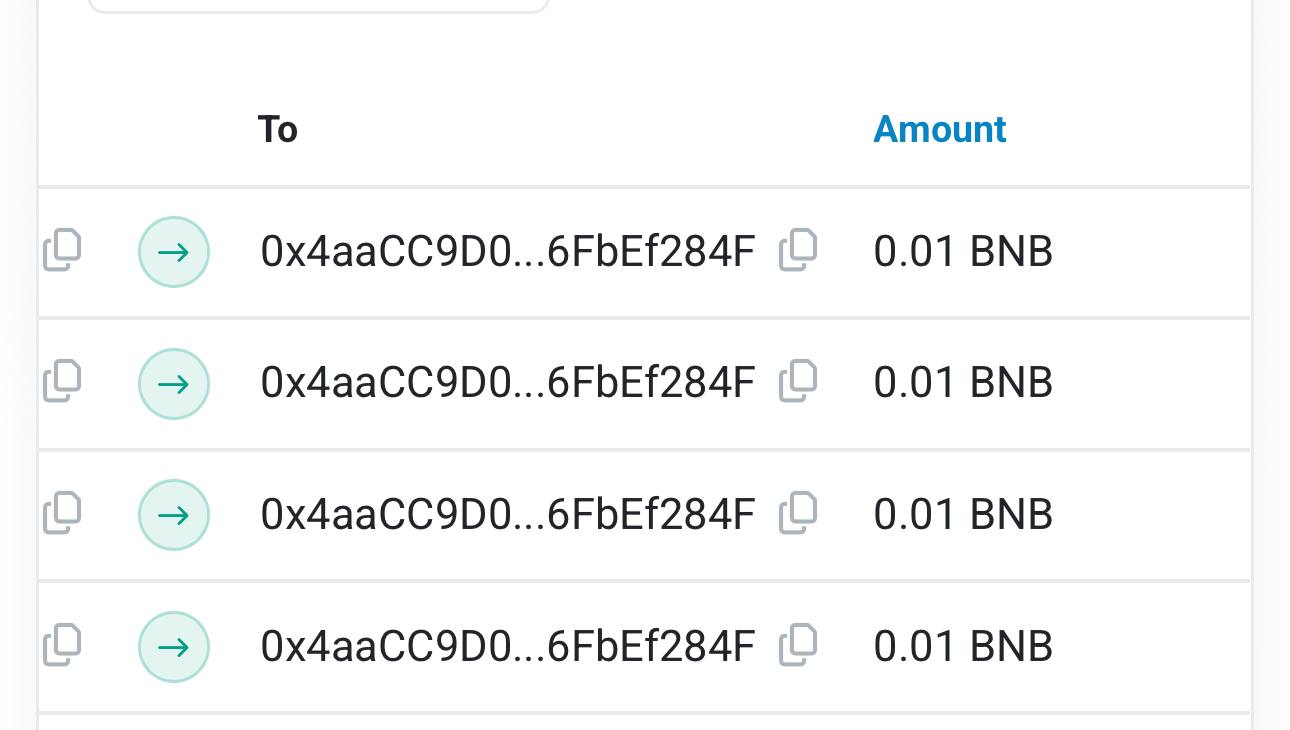Click the To column header
The height and width of the screenshot is (730, 1290).
pos(278,129)
